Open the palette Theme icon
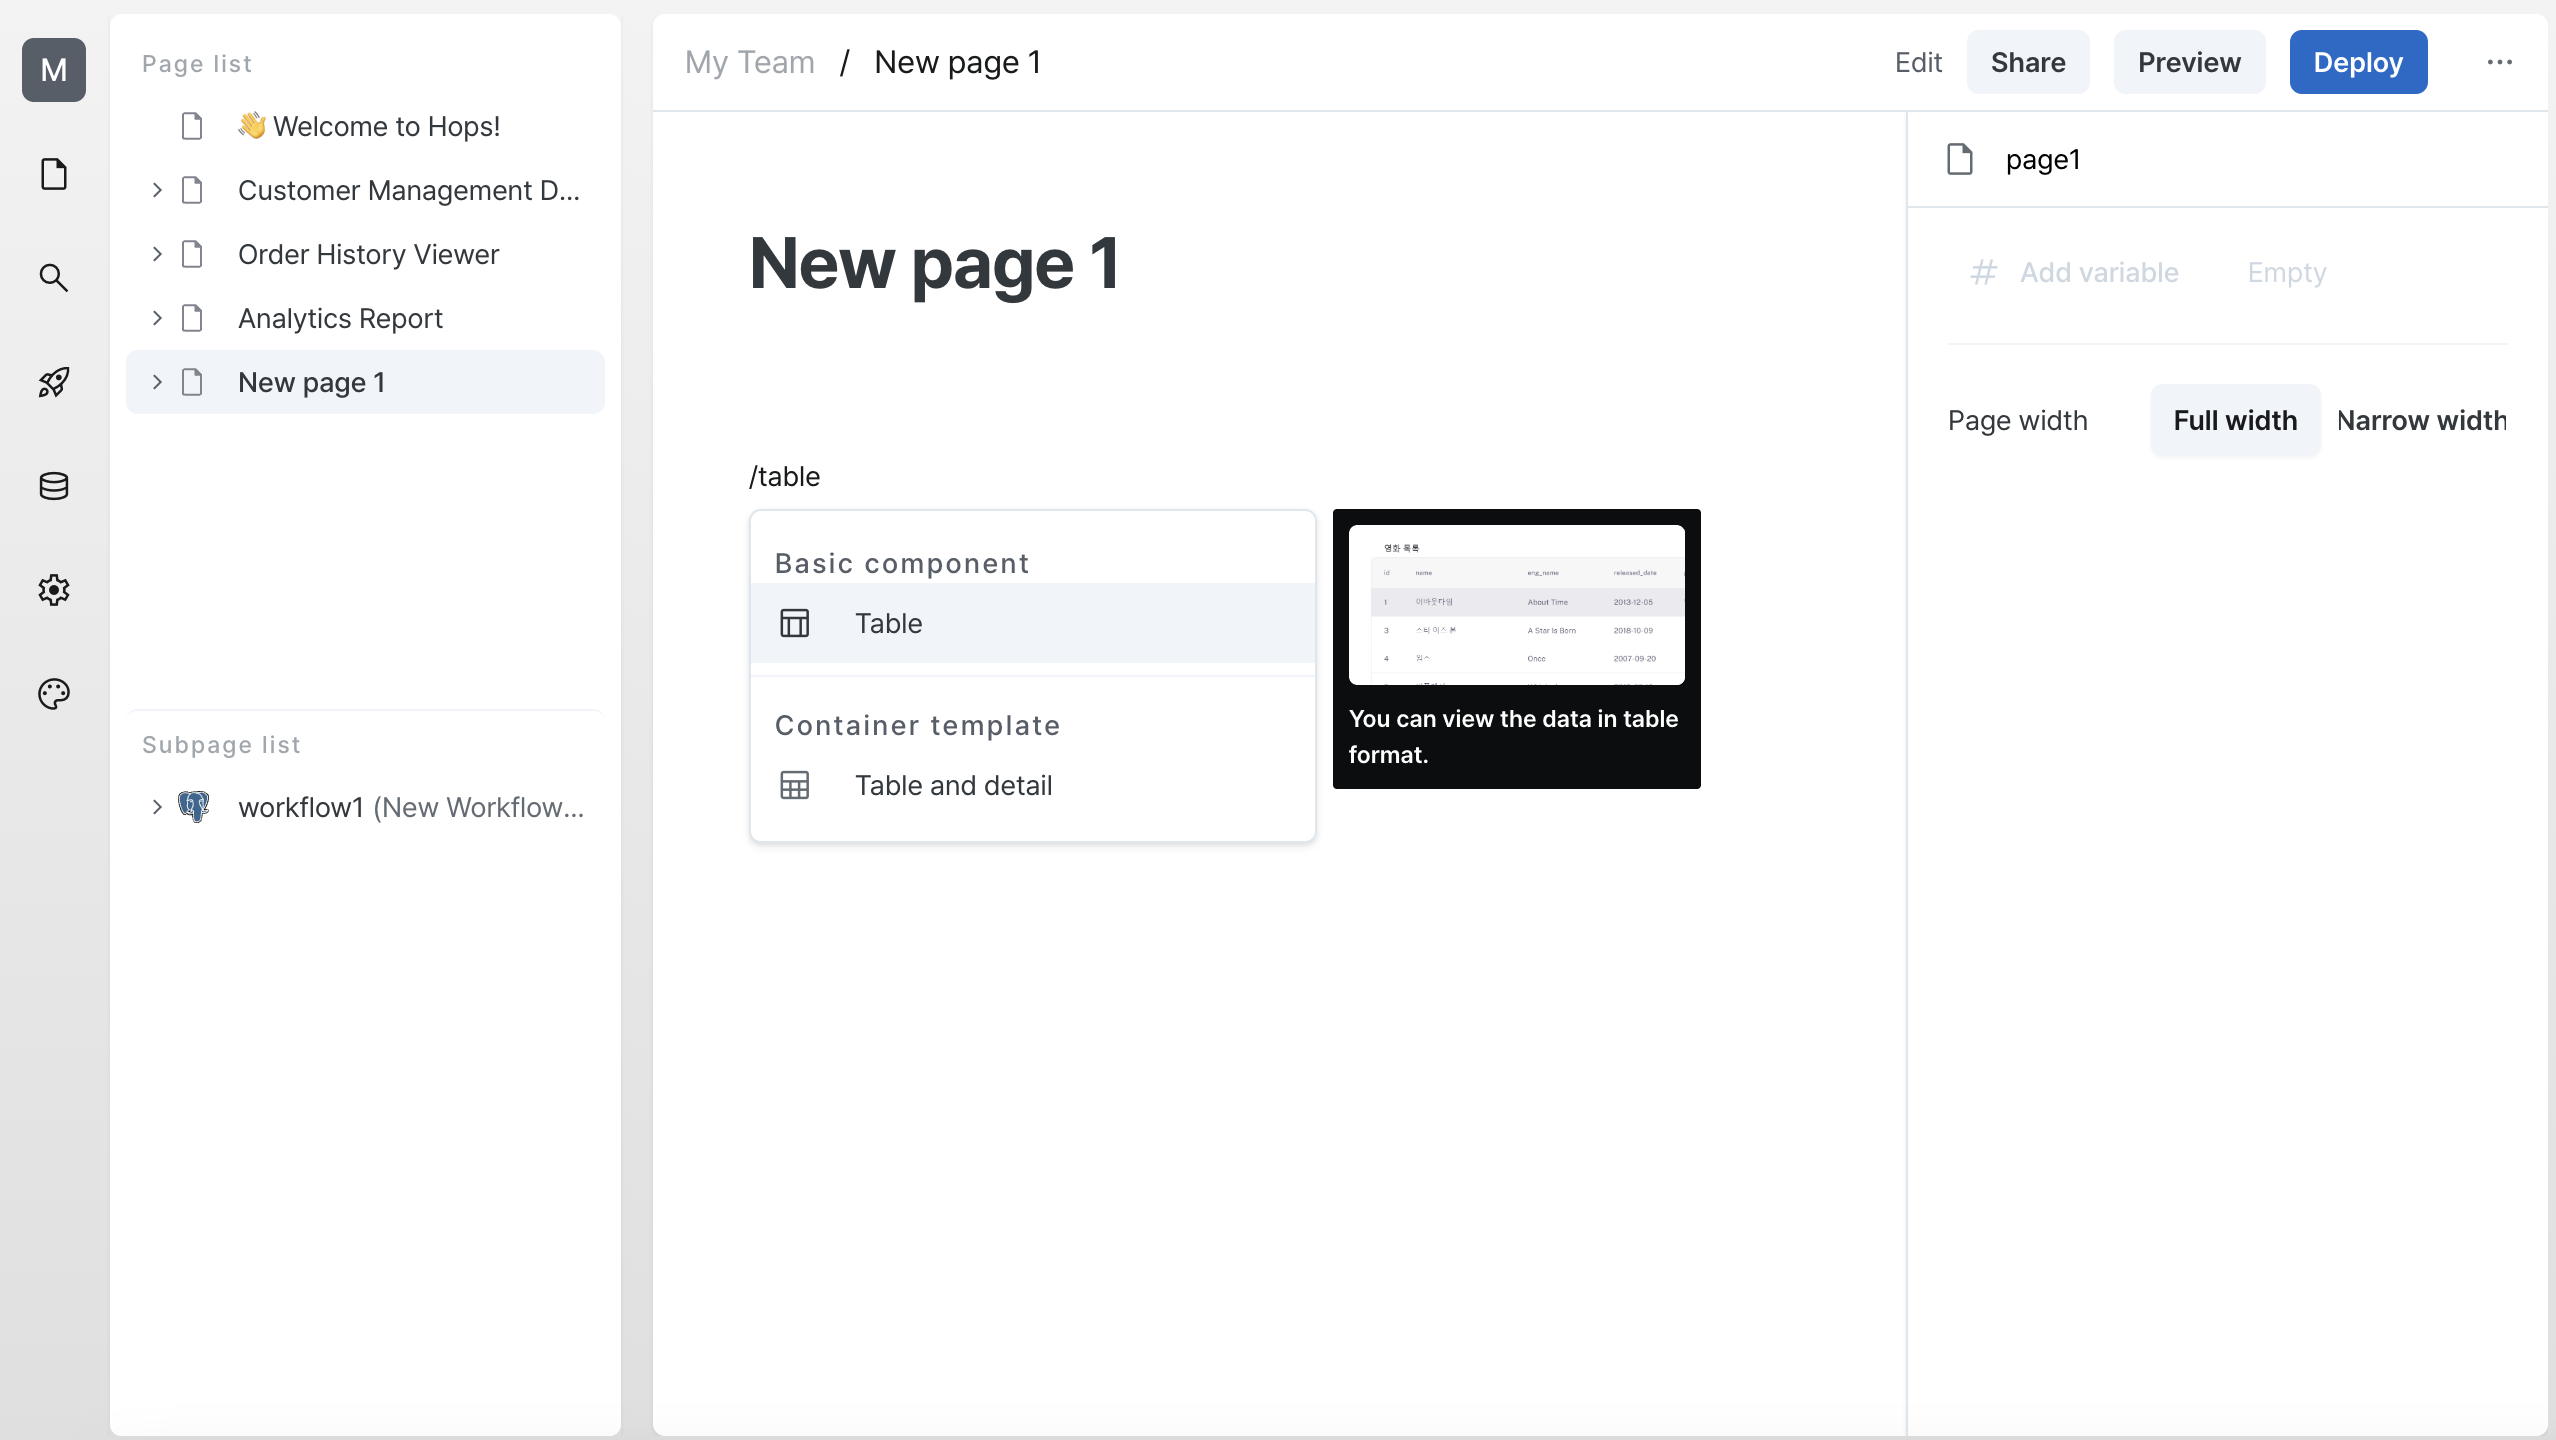This screenshot has height=1440, width=2556. [x=54, y=694]
